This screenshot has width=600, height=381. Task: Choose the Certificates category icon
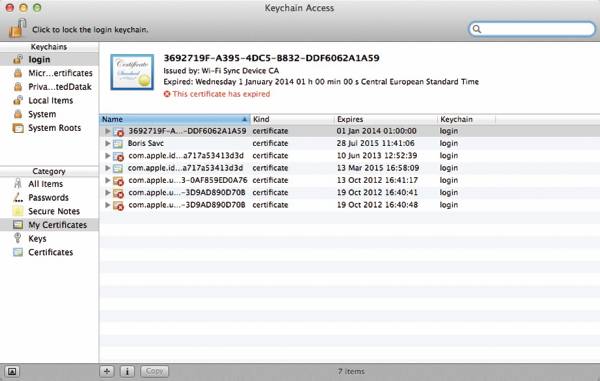(18, 252)
